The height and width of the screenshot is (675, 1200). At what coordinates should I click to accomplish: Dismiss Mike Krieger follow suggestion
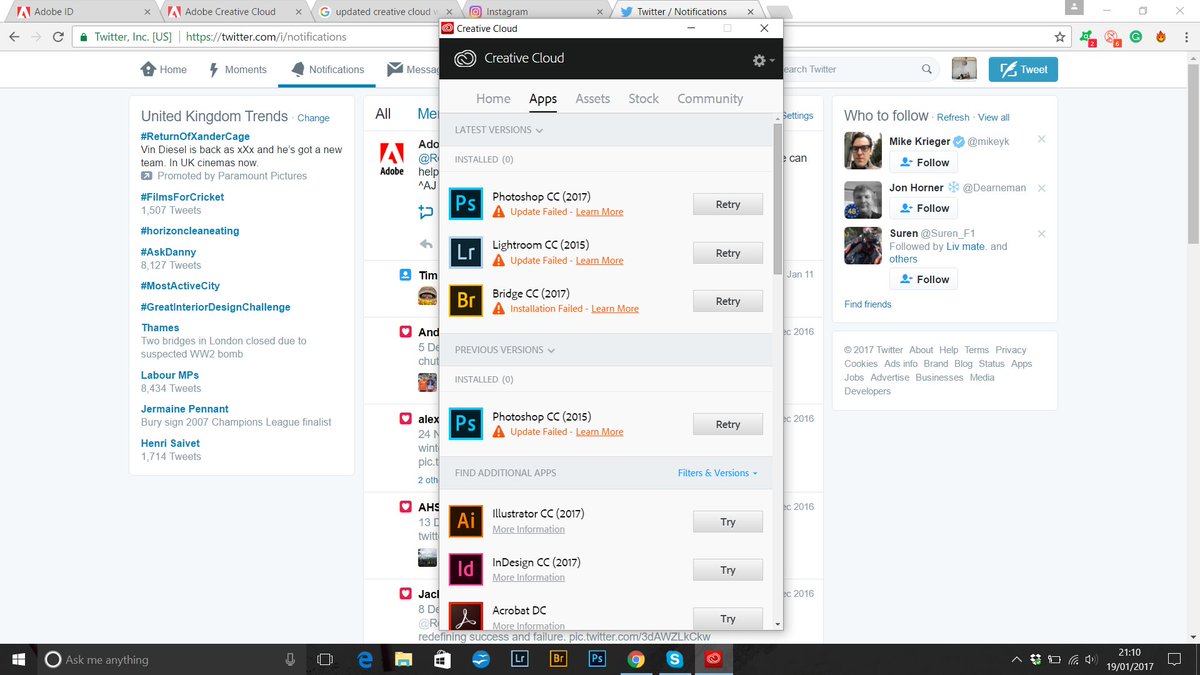(1041, 140)
